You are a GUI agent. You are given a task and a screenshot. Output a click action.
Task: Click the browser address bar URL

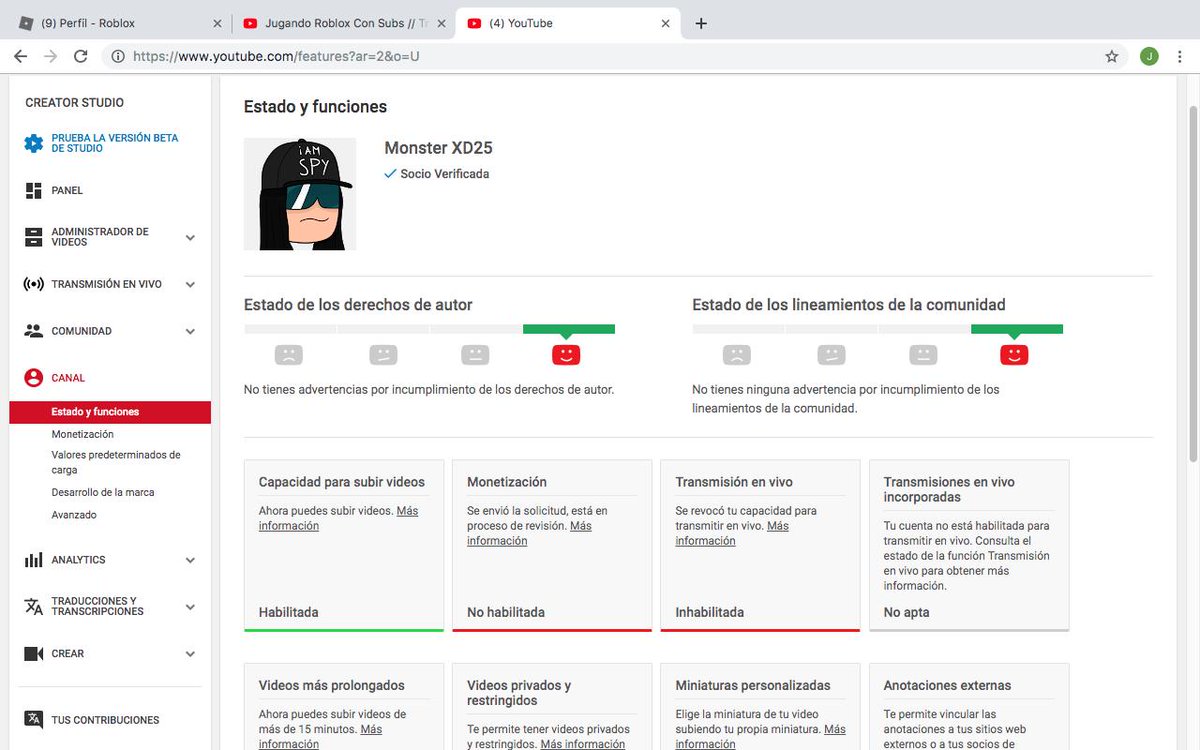pyautogui.click(x=276, y=57)
